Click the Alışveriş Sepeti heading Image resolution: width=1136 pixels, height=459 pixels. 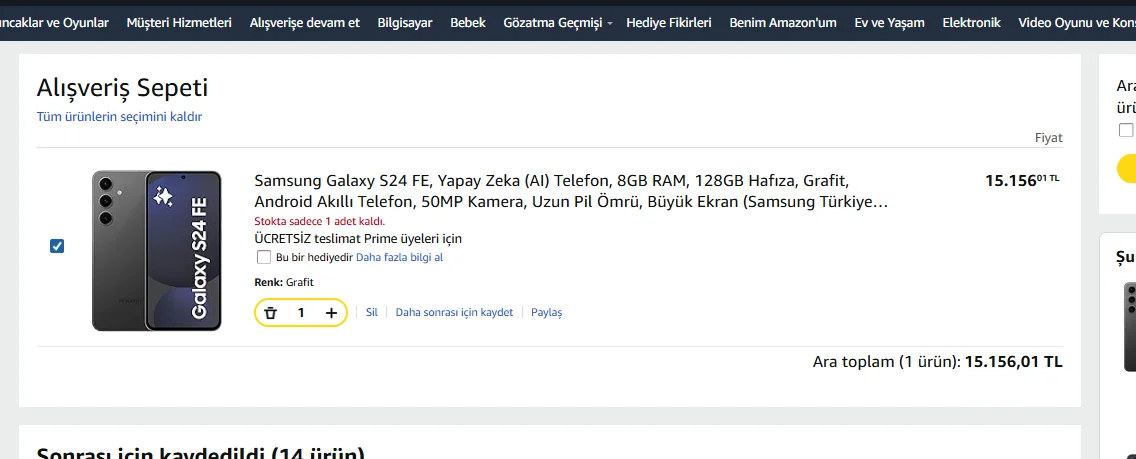(x=122, y=88)
